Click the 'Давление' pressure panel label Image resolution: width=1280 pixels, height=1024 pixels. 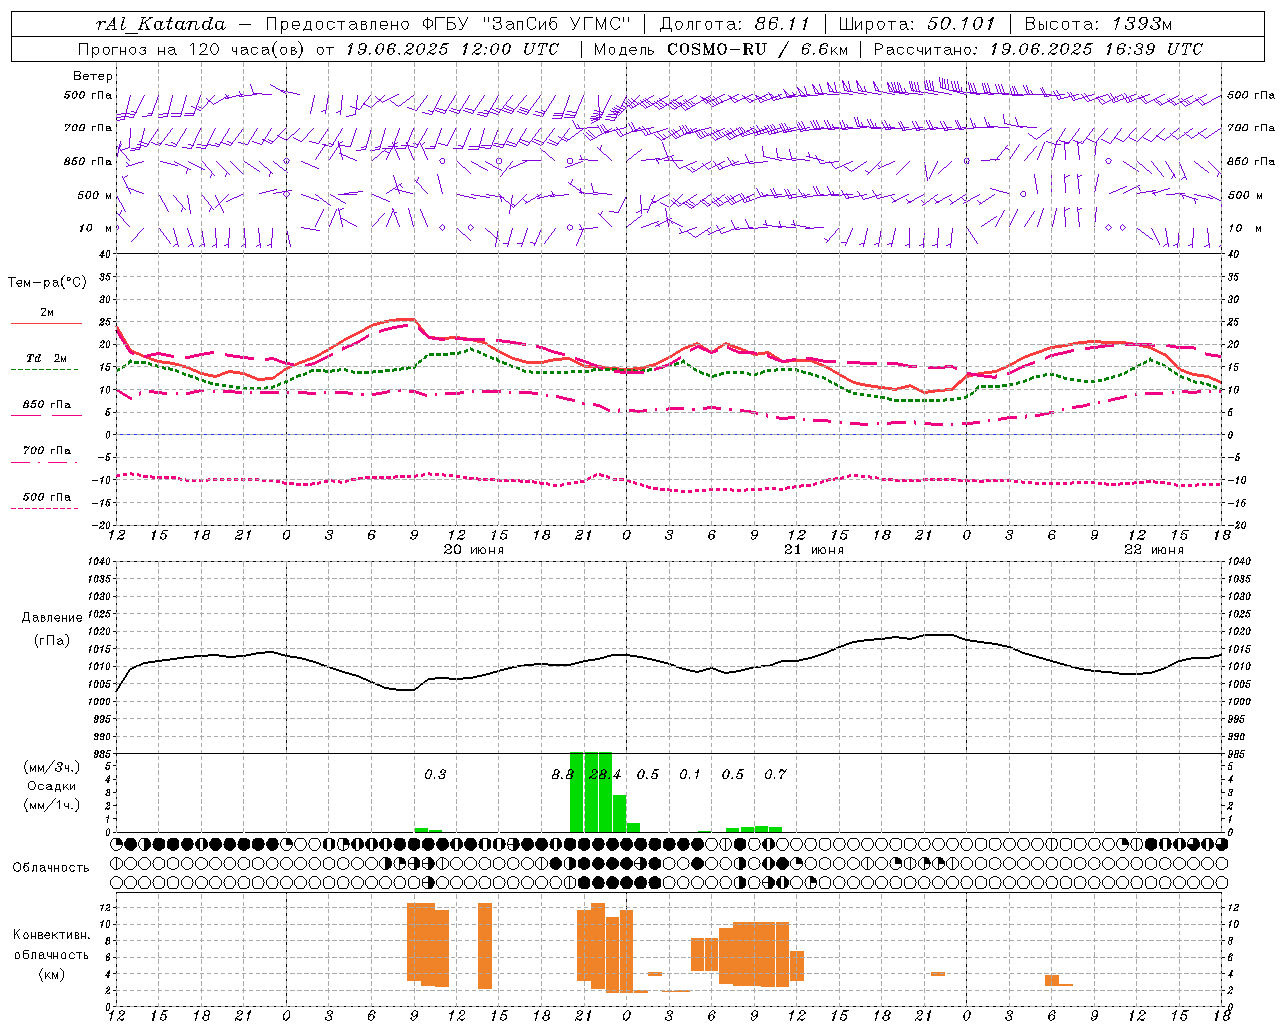tap(52, 618)
